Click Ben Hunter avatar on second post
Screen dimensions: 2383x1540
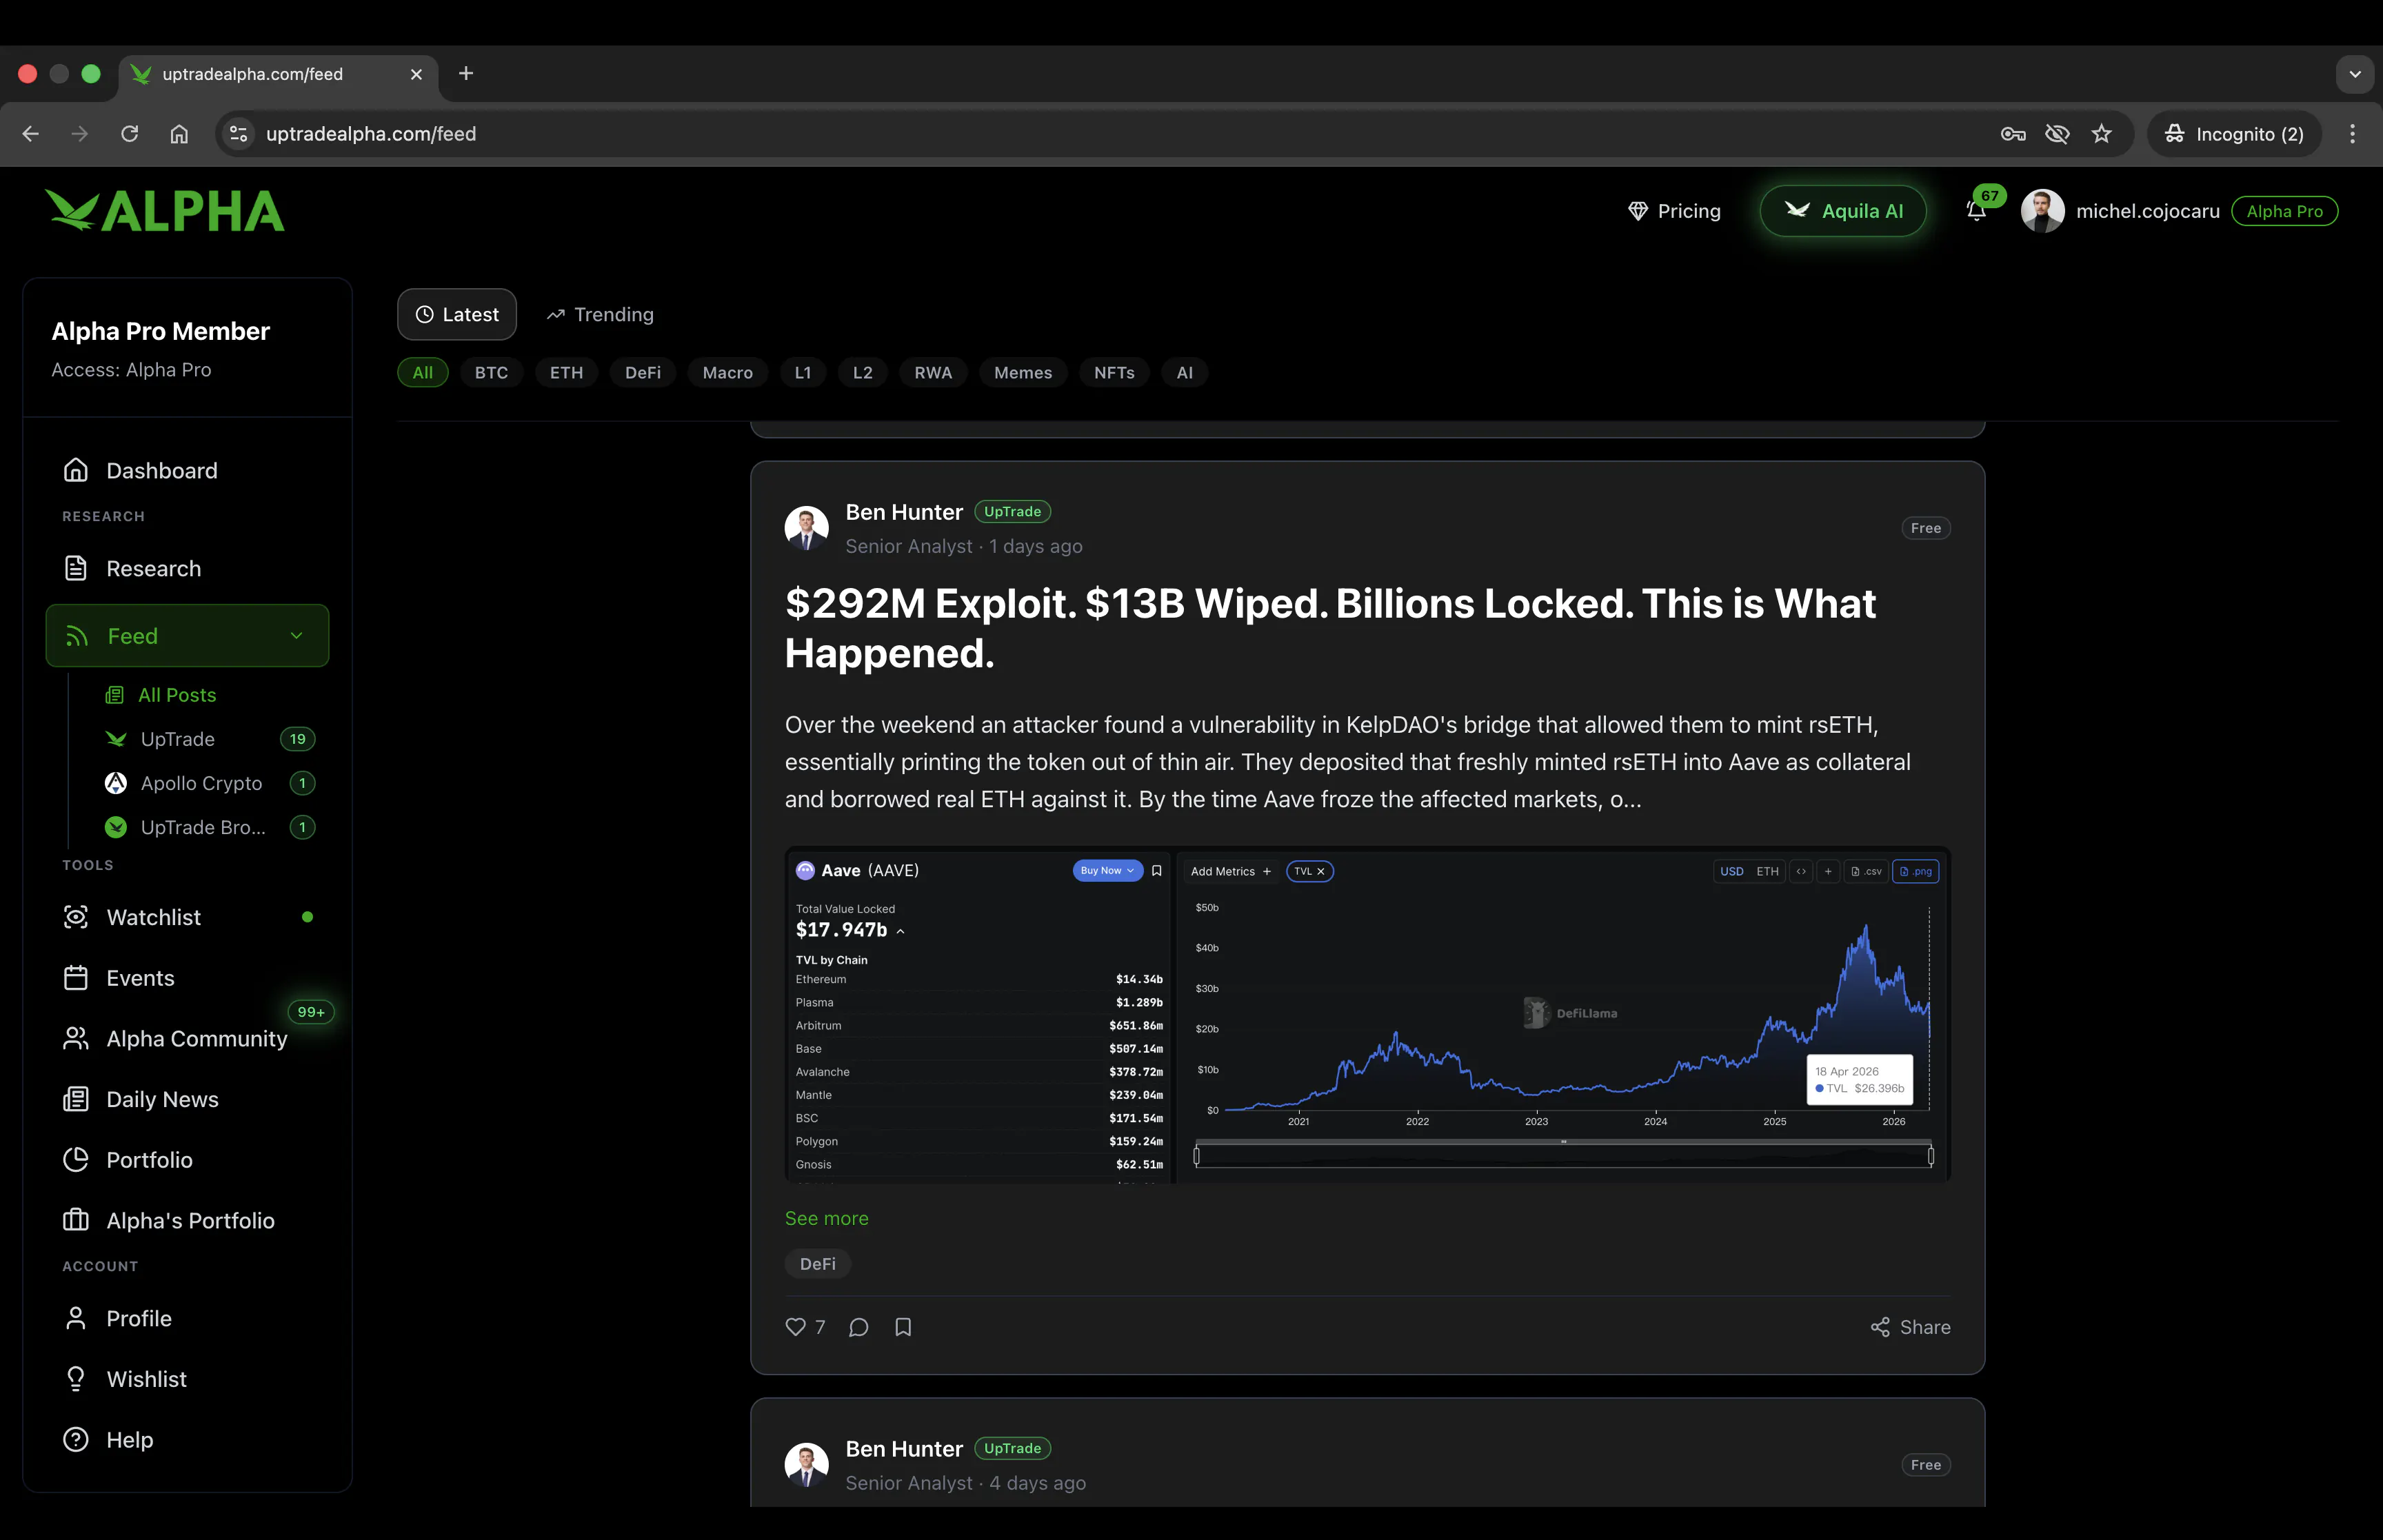[806, 1465]
